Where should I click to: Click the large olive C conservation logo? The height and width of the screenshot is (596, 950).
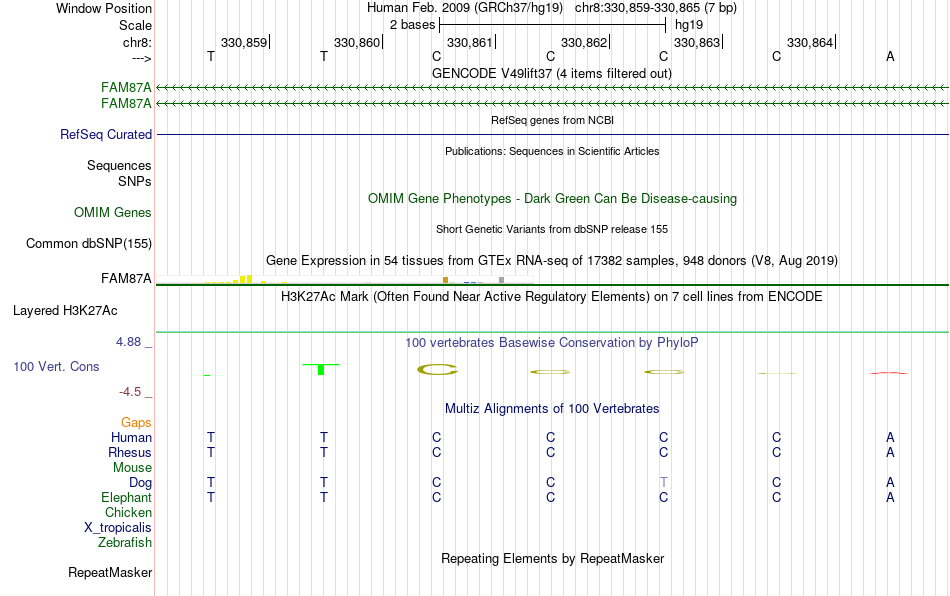click(x=437, y=369)
